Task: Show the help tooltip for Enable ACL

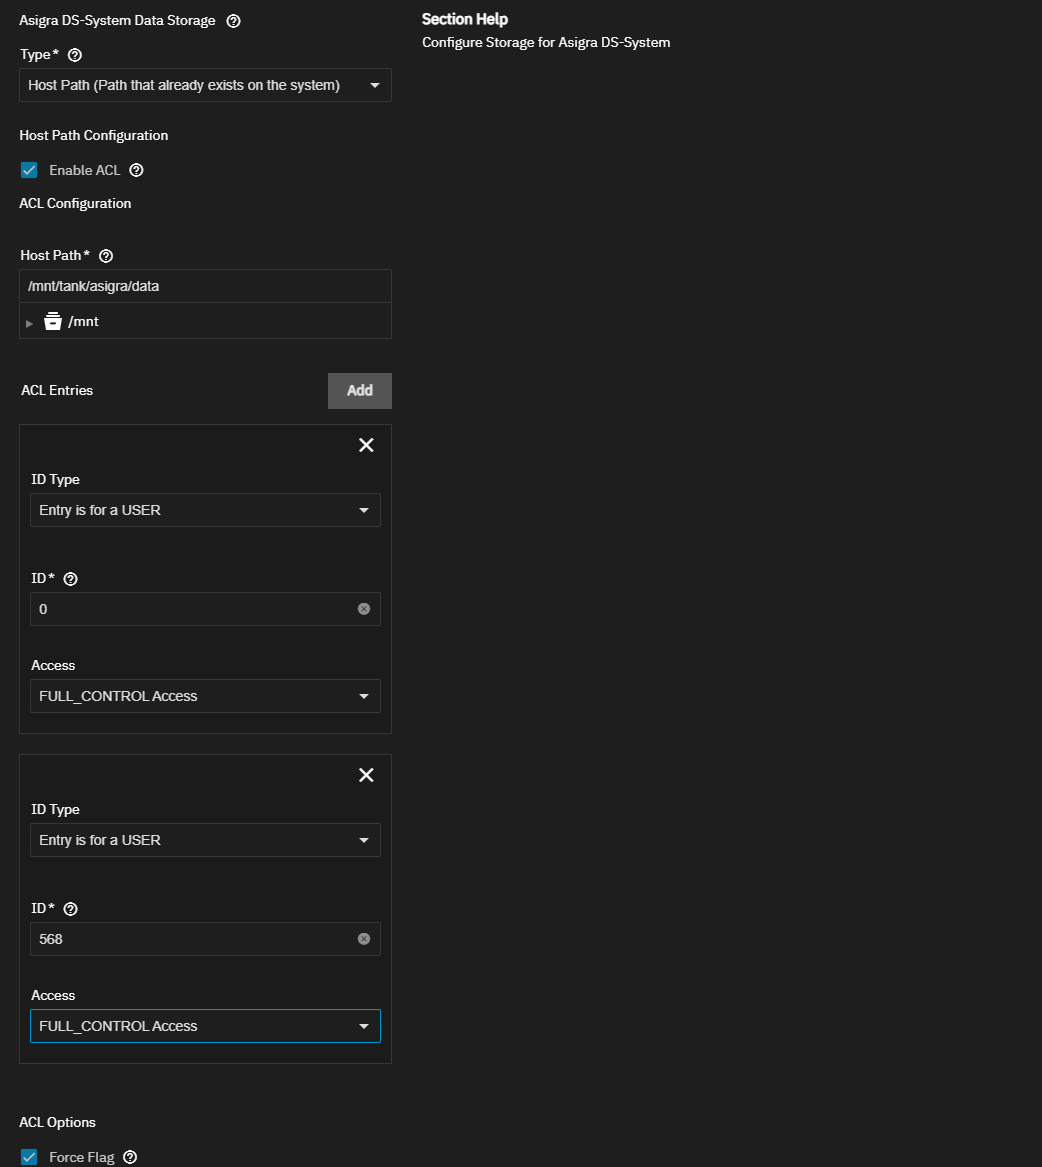Action: coord(136,170)
